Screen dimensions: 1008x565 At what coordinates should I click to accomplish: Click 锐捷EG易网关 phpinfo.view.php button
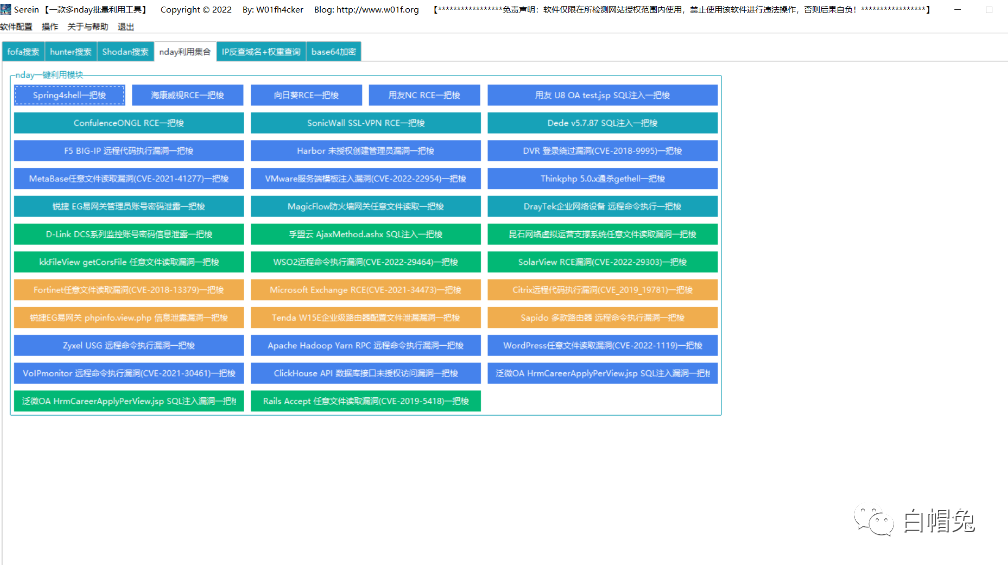click(129, 318)
